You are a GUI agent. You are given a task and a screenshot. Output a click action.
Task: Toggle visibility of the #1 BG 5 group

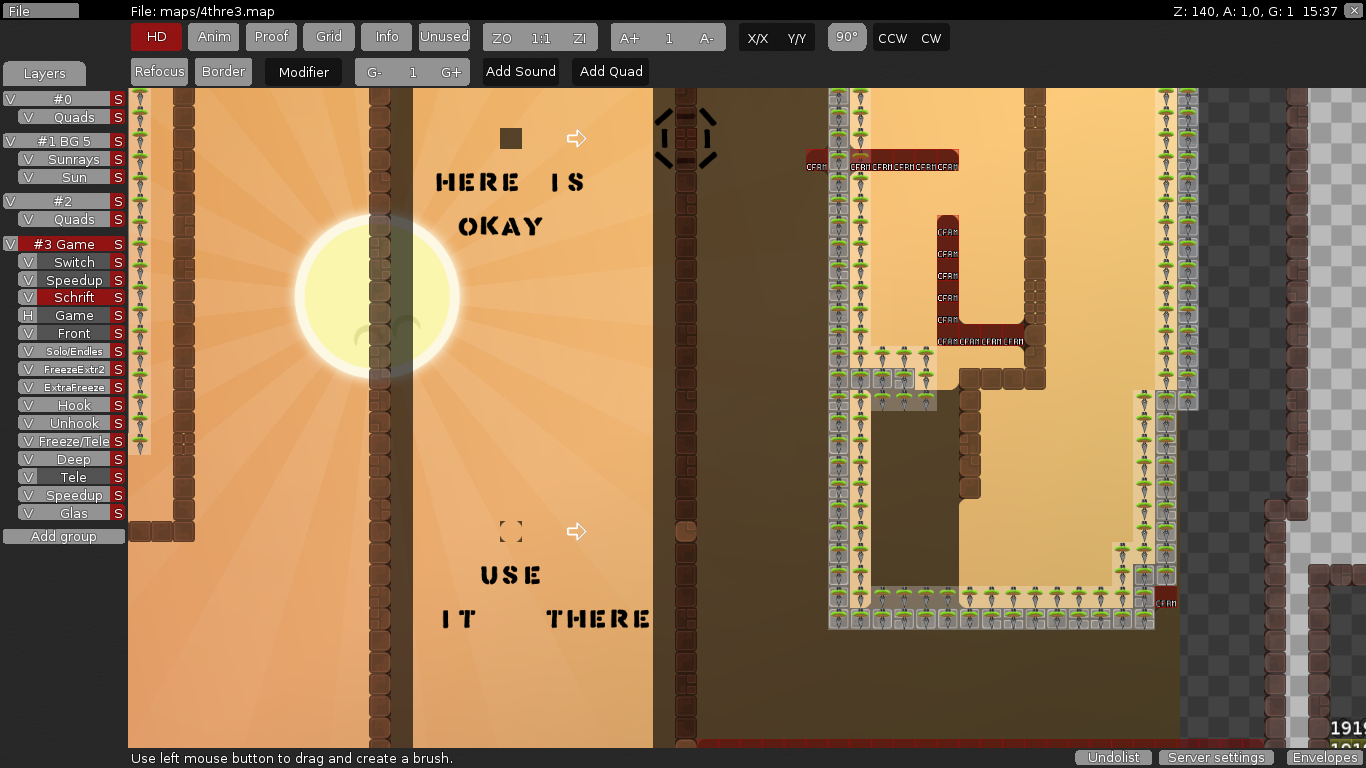click(x=10, y=142)
